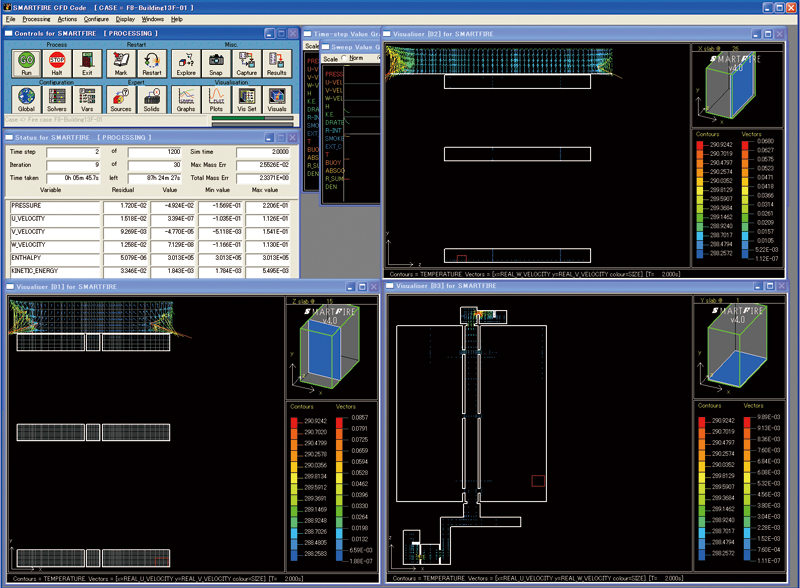Open the Processing menu
800x588 pixels.
(x=36, y=19)
